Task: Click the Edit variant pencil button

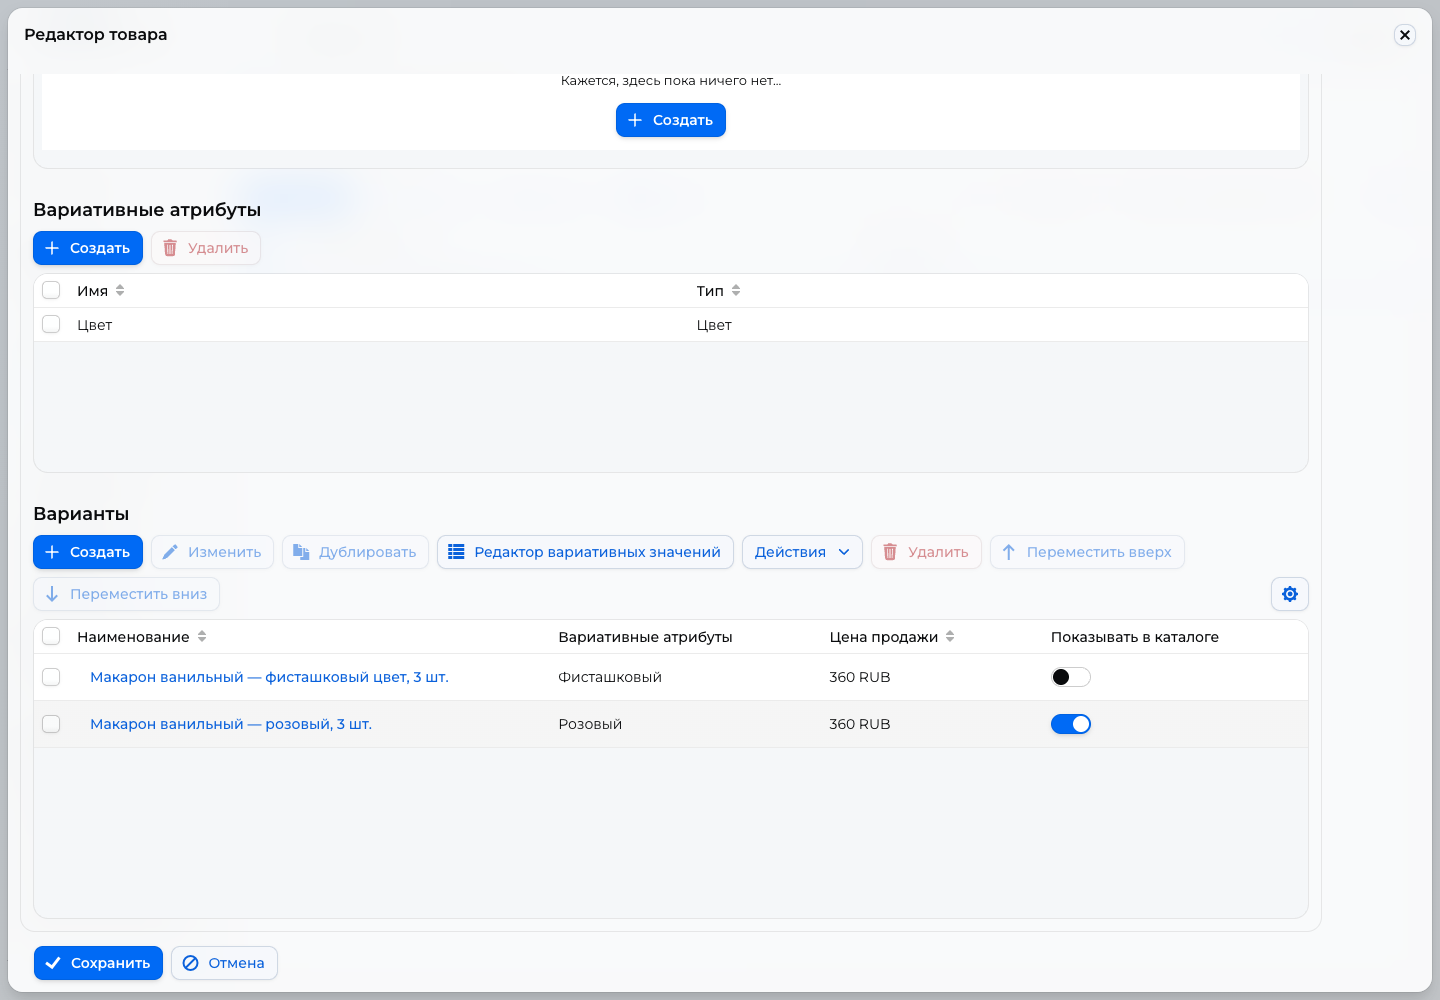Action: coord(212,552)
